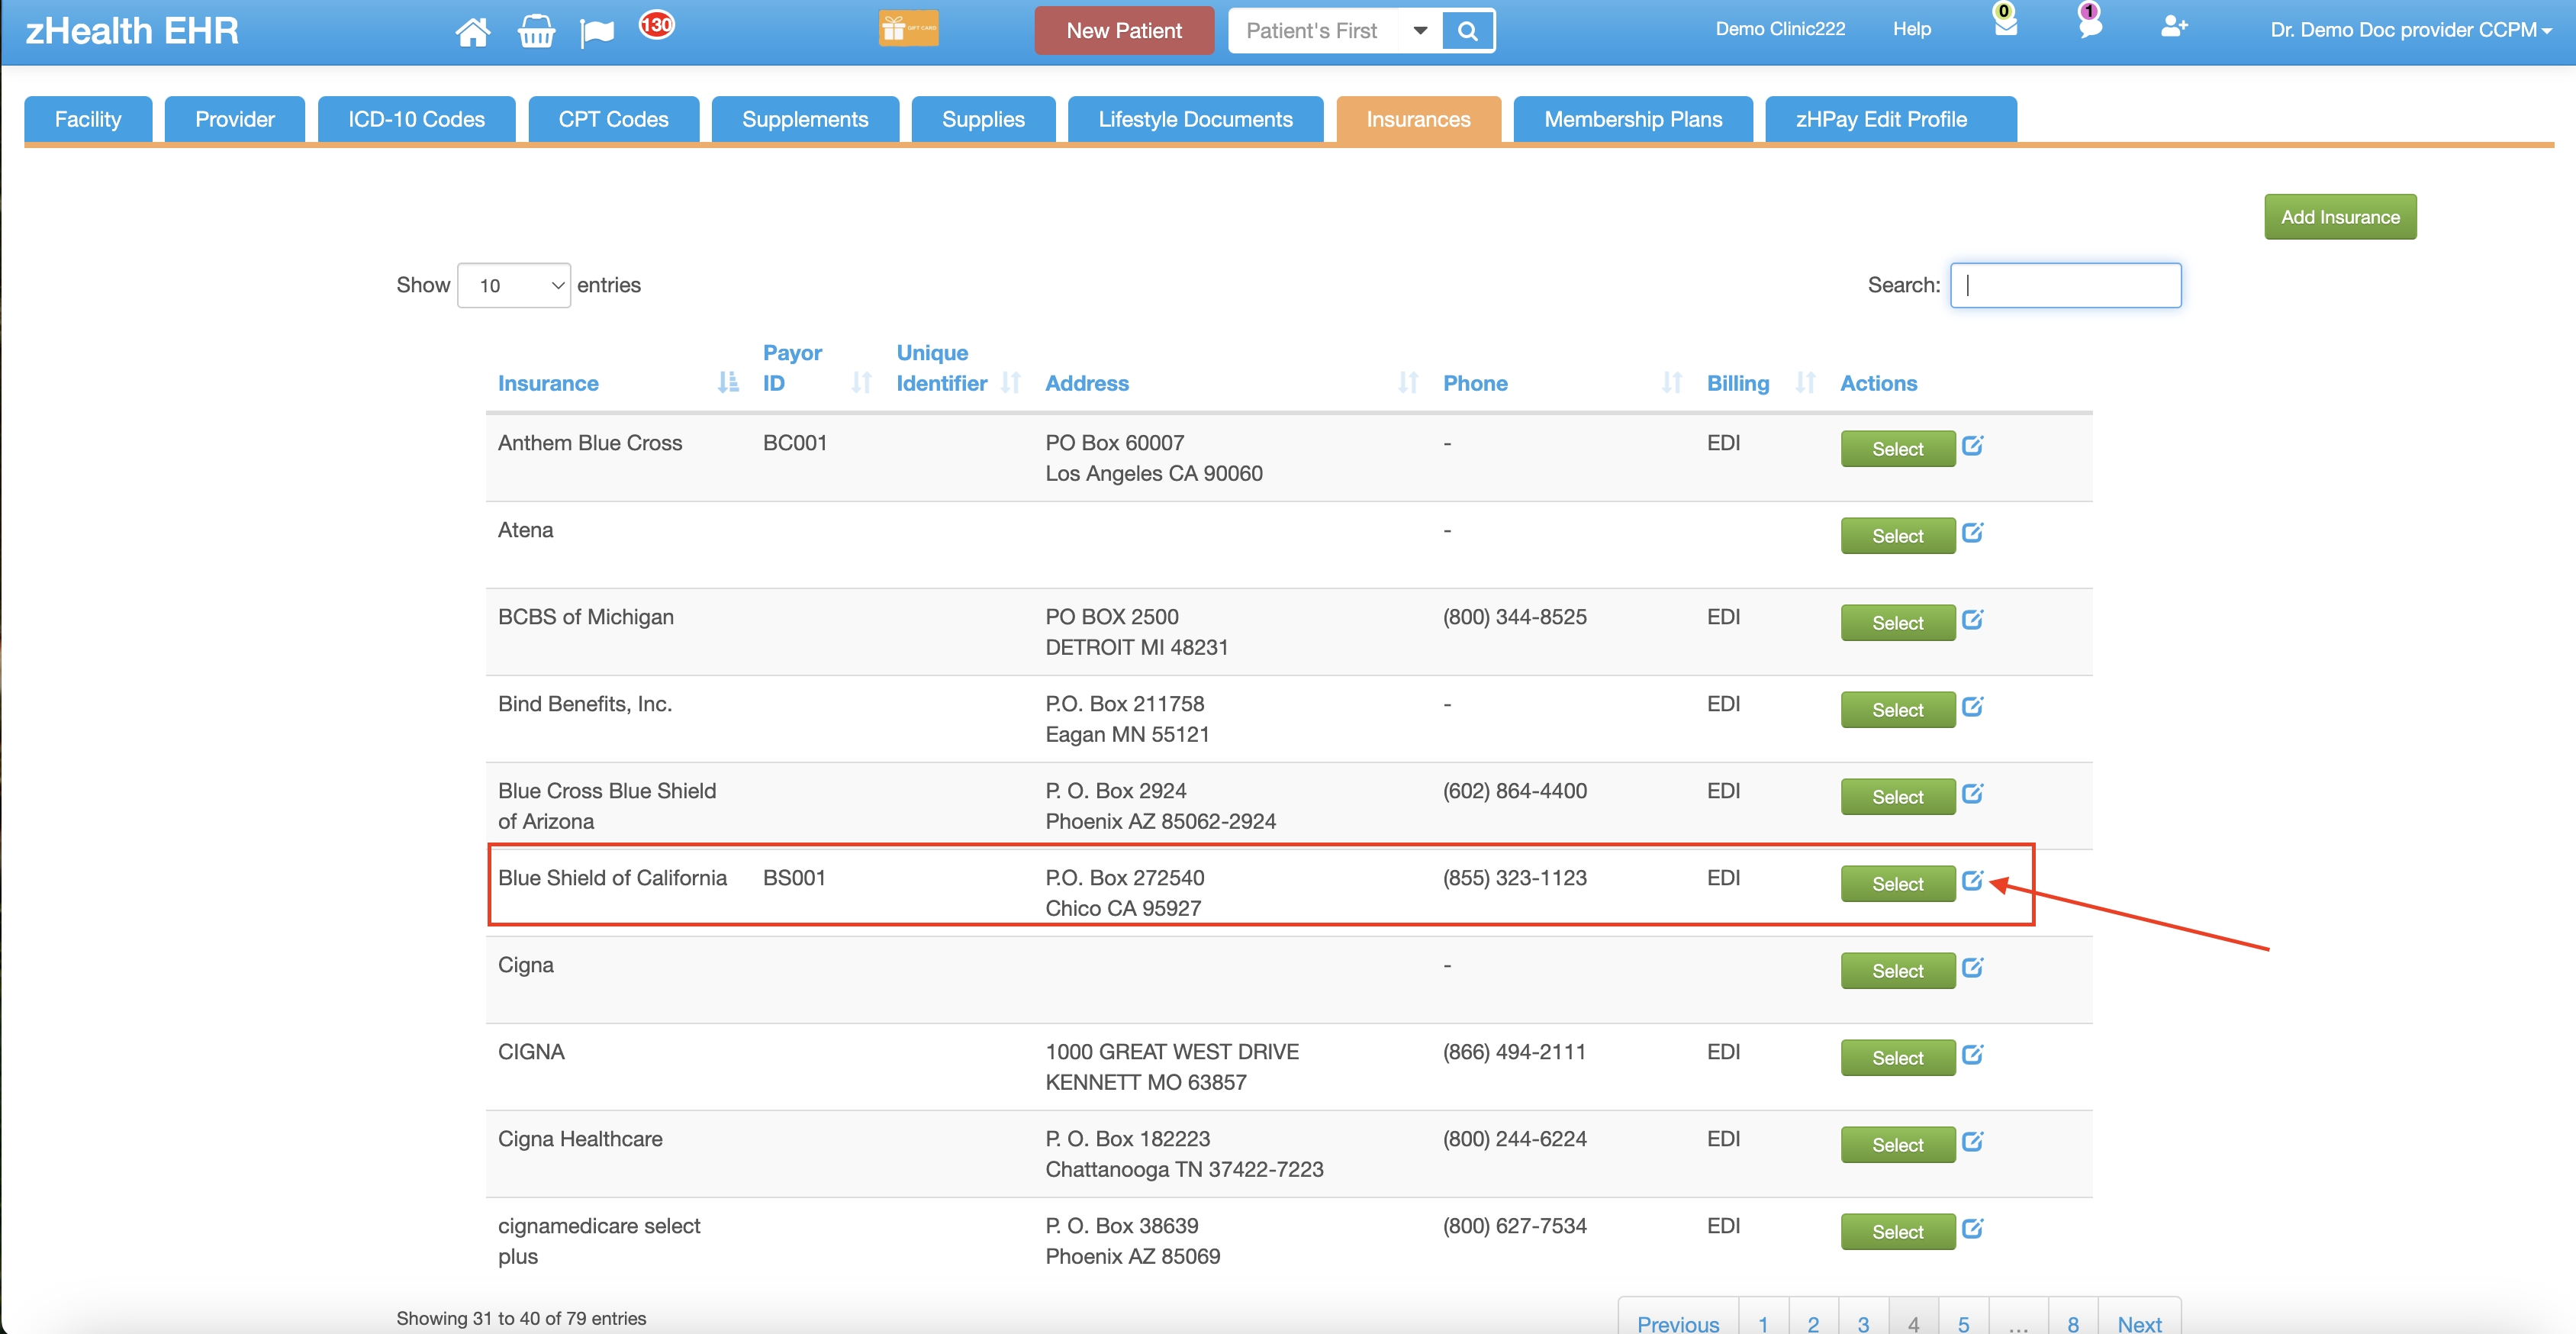
Task: Open the CPT Codes tab
Action: pyautogui.click(x=613, y=119)
